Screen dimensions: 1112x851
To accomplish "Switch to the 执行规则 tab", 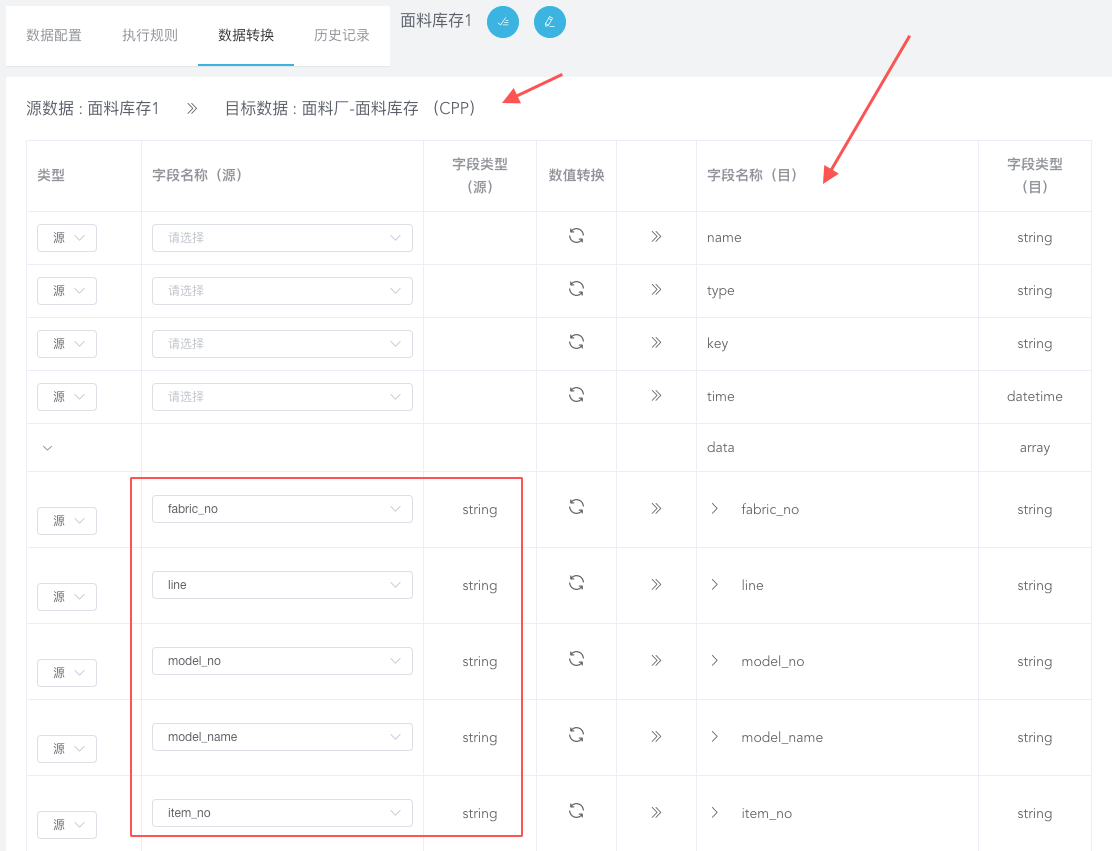I will pyautogui.click(x=150, y=35).
